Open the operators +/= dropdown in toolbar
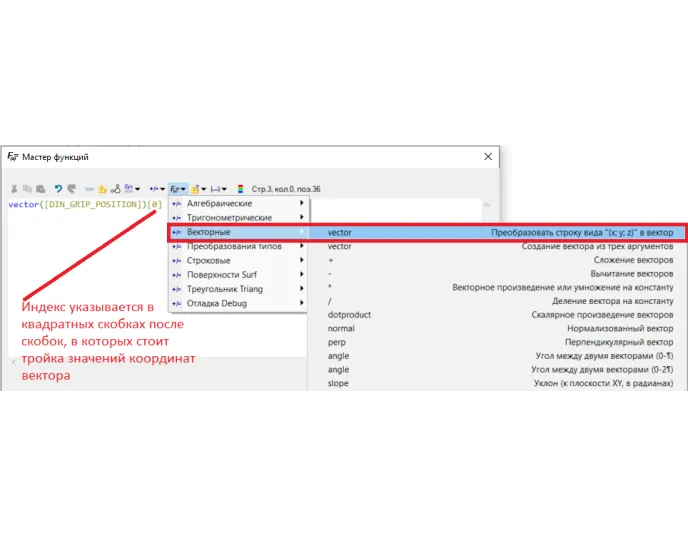The height and width of the screenshot is (537, 688). [x=157, y=189]
